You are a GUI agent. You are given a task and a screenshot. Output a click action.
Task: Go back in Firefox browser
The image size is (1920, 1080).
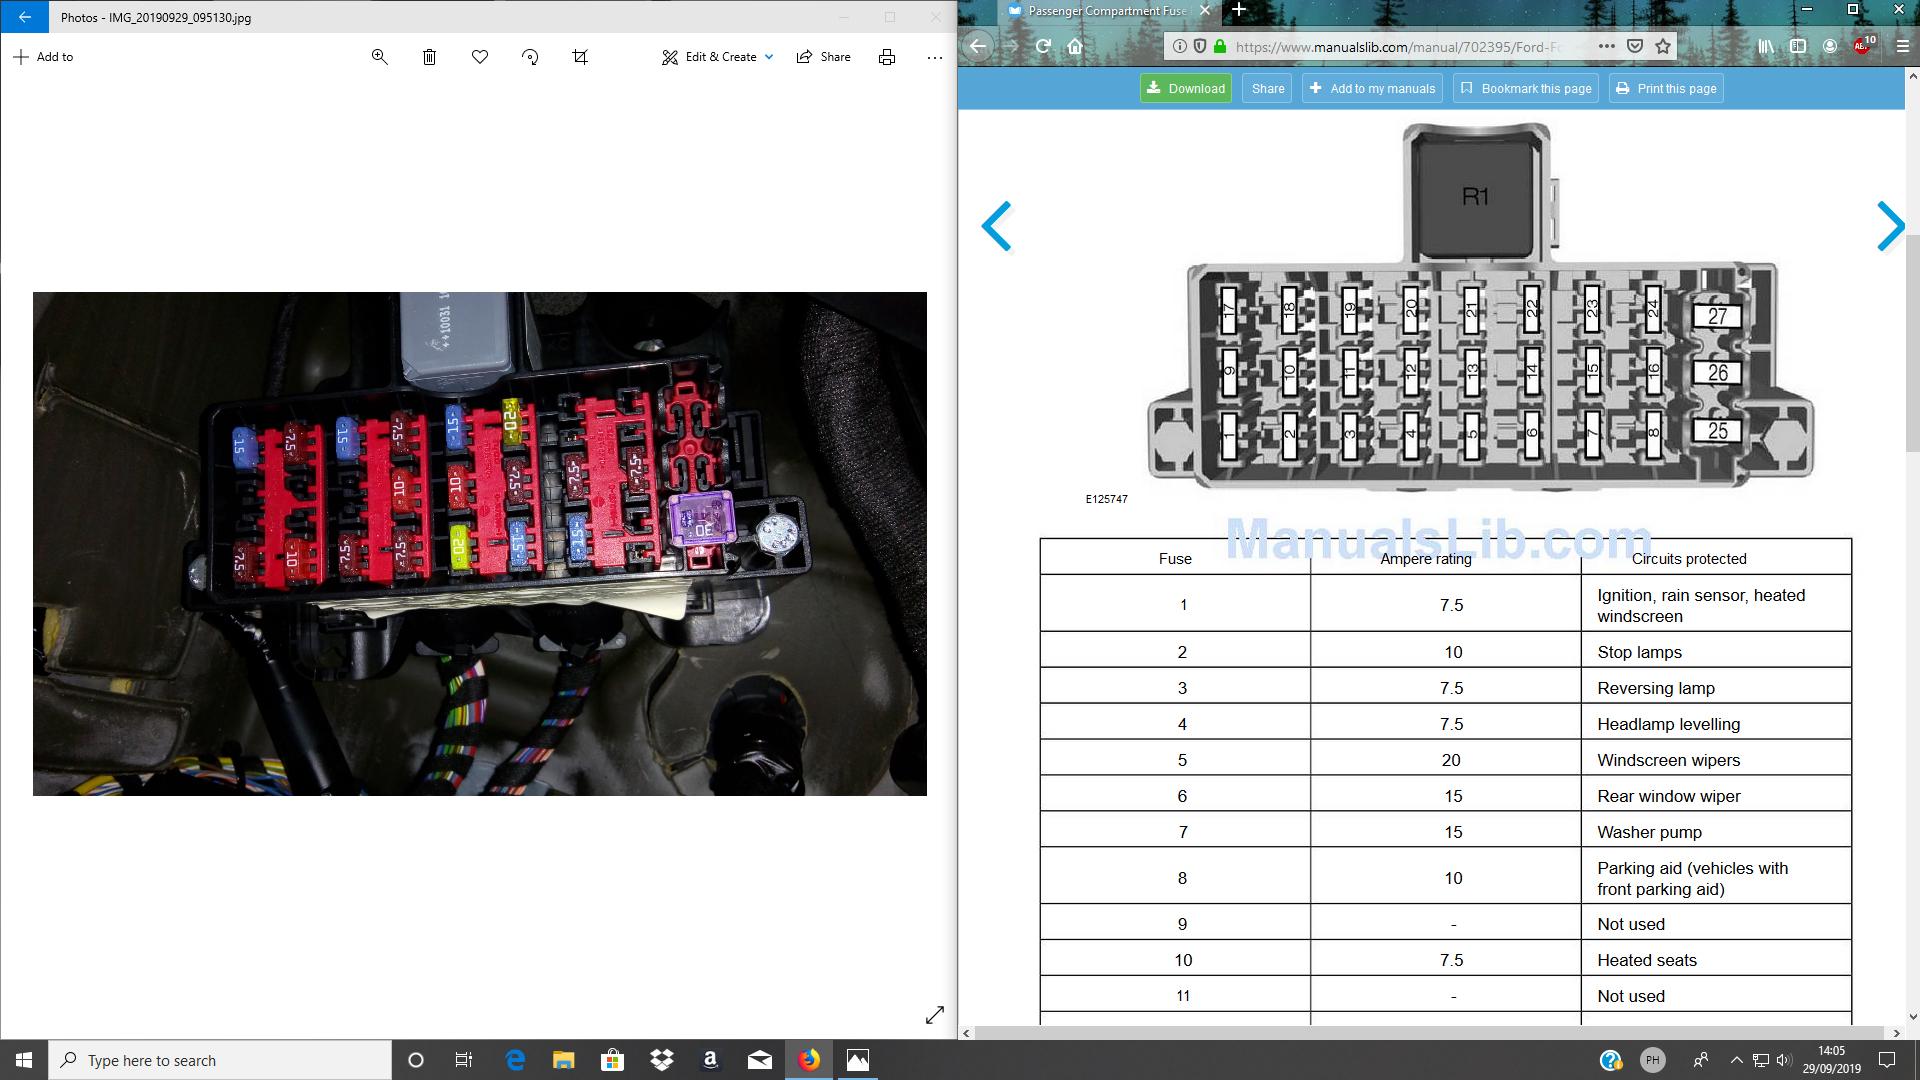point(978,46)
